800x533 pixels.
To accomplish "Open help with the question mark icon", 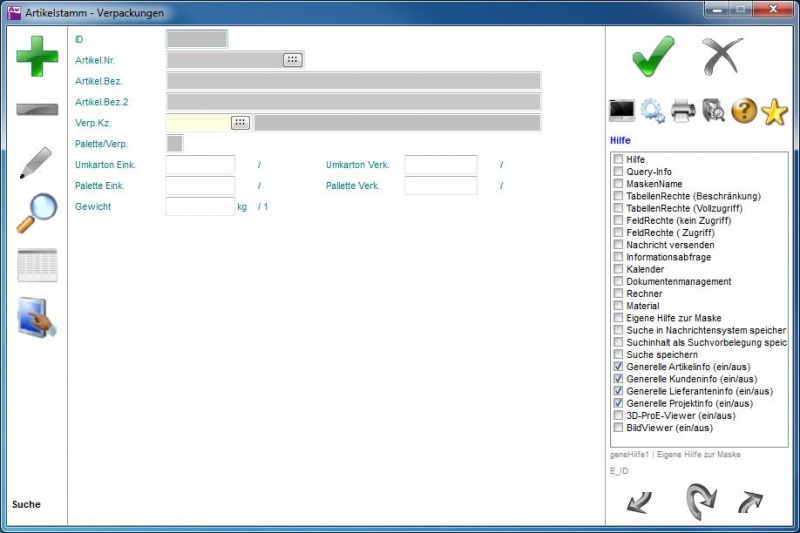I will [x=743, y=110].
